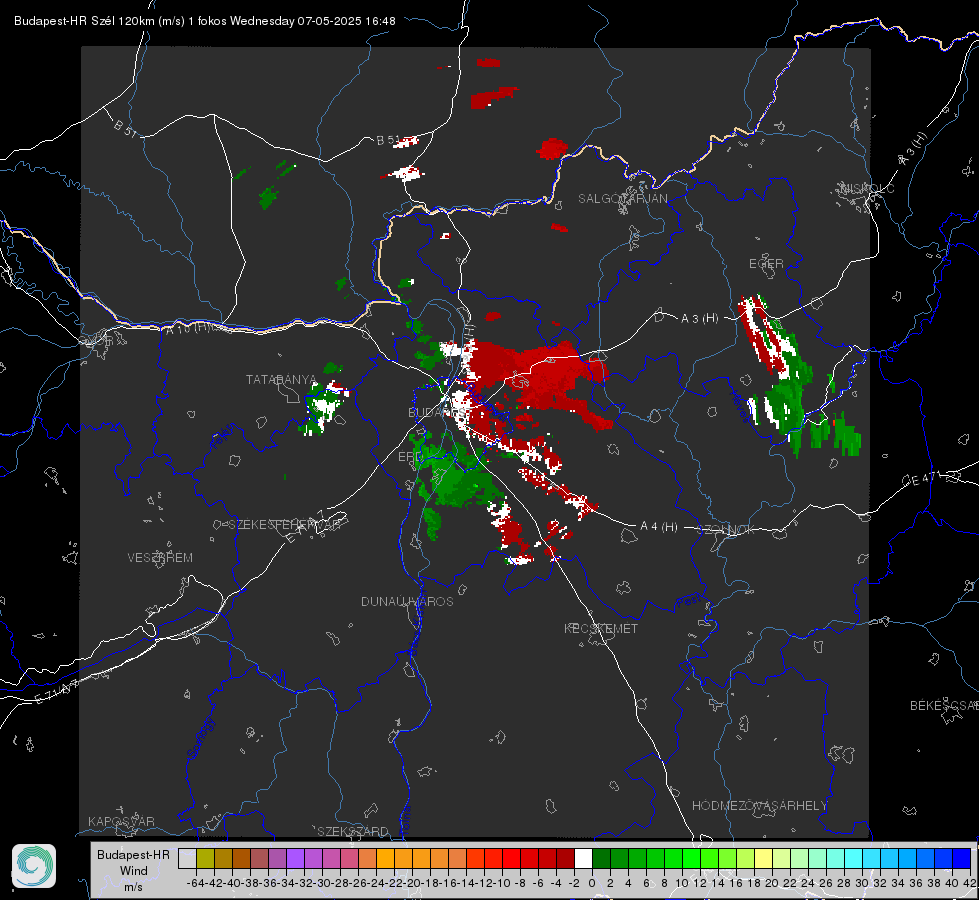The height and width of the screenshot is (900, 979).
Task: Select the cyan swatch between 28 and 30
Action: [x=854, y=858]
